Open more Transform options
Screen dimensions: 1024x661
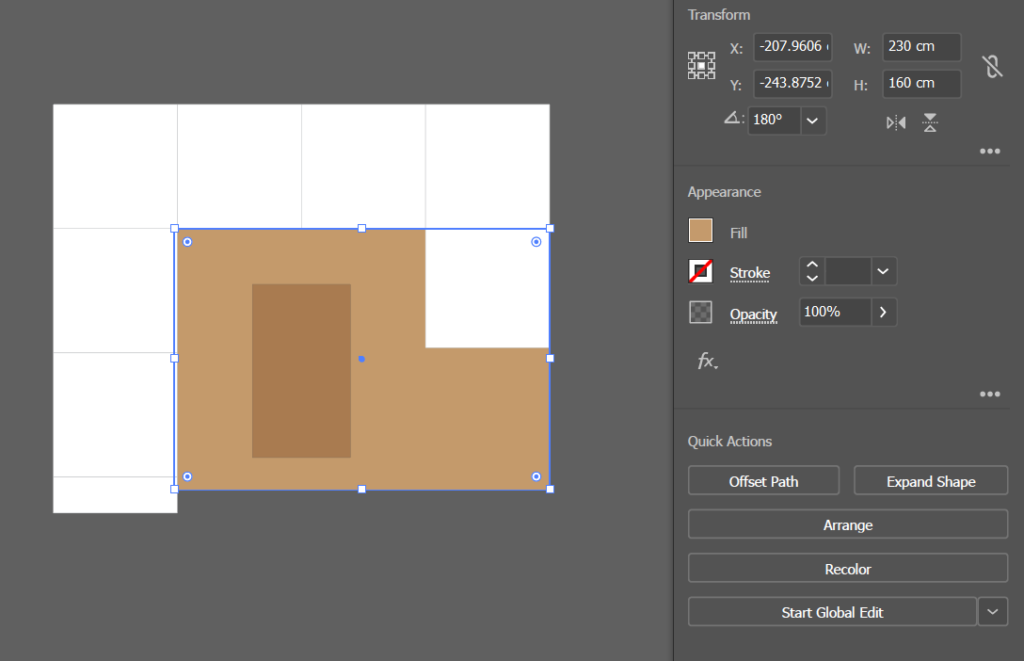coord(990,151)
